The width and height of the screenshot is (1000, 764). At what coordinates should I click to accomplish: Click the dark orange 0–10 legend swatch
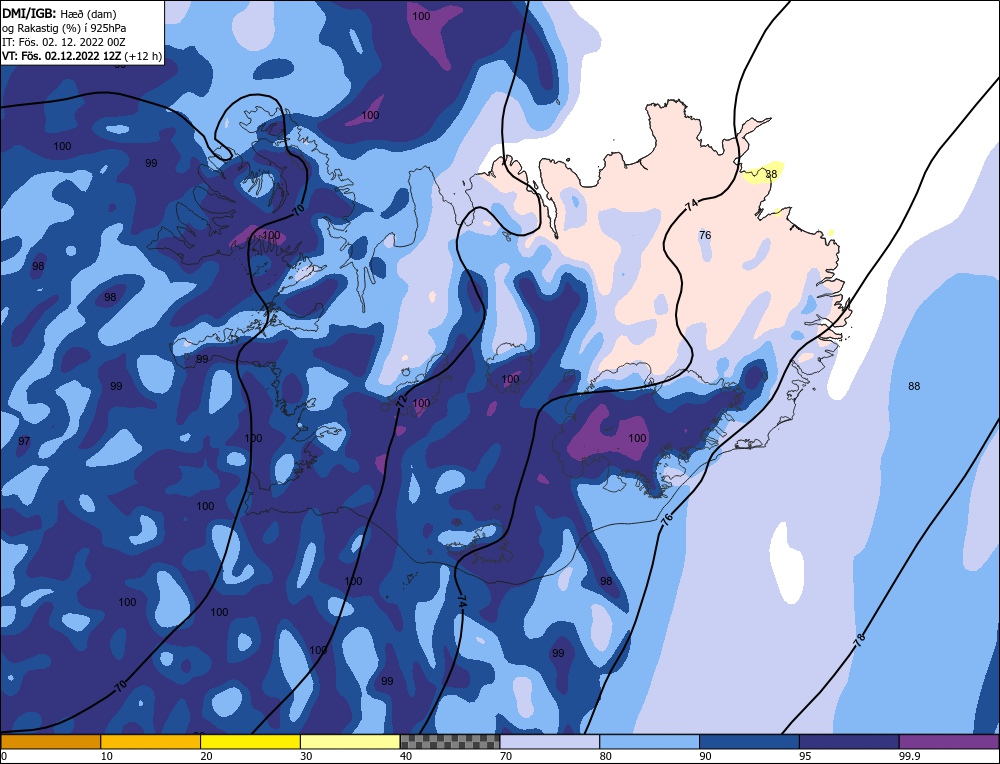[x=50, y=741]
